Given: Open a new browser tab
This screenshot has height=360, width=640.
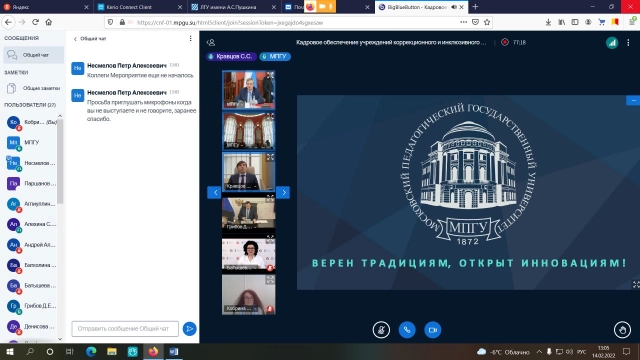Looking at the screenshot, I should [475, 7].
